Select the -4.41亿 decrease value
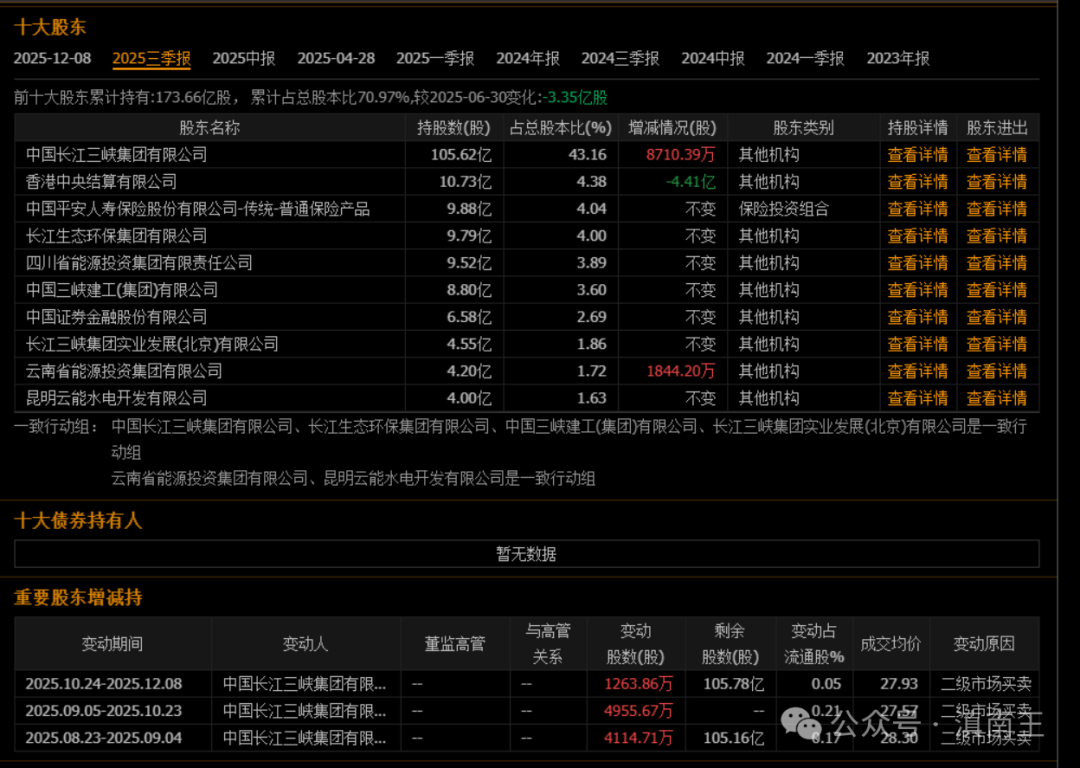The width and height of the screenshot is (1080, 768). 691,182
